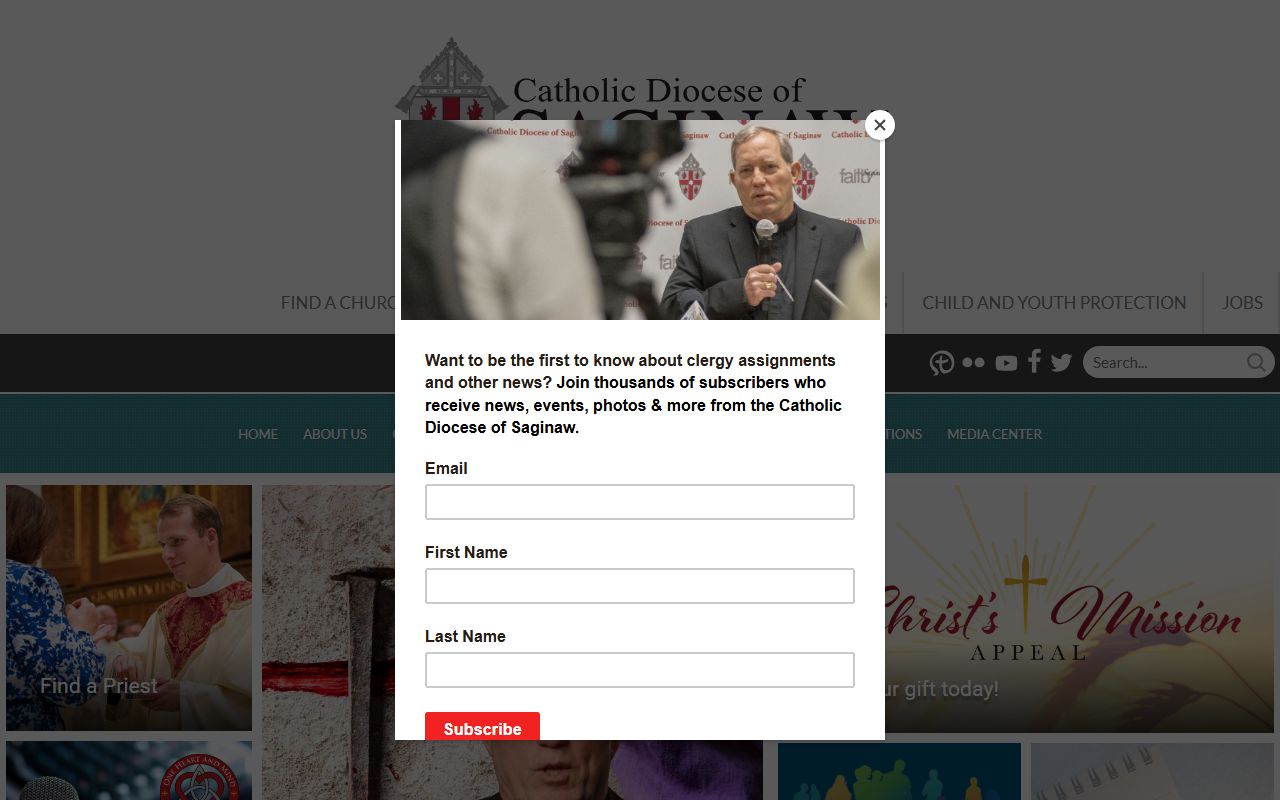This screenshot has width=1280, height=800.
Task: Focus the Last Name text field
Action: coord(640,670)
